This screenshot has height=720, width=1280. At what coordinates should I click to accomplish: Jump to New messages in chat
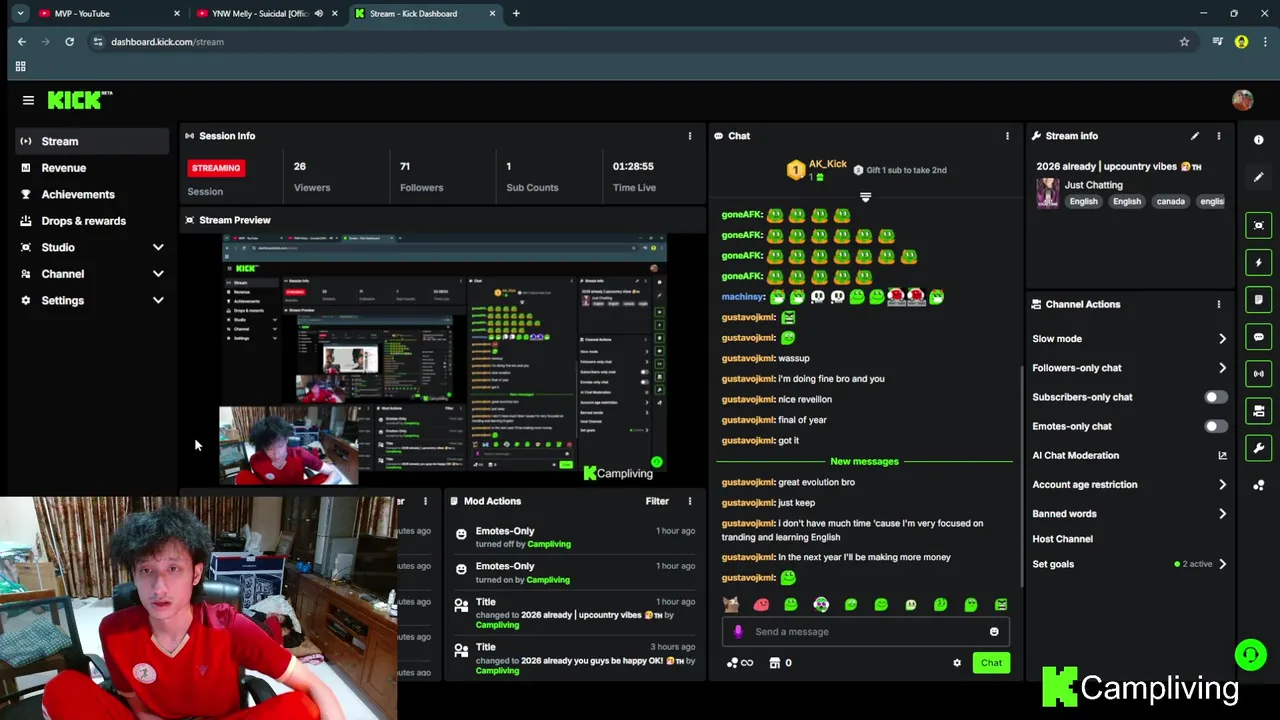pyautogui.click(x=864, y=461)
